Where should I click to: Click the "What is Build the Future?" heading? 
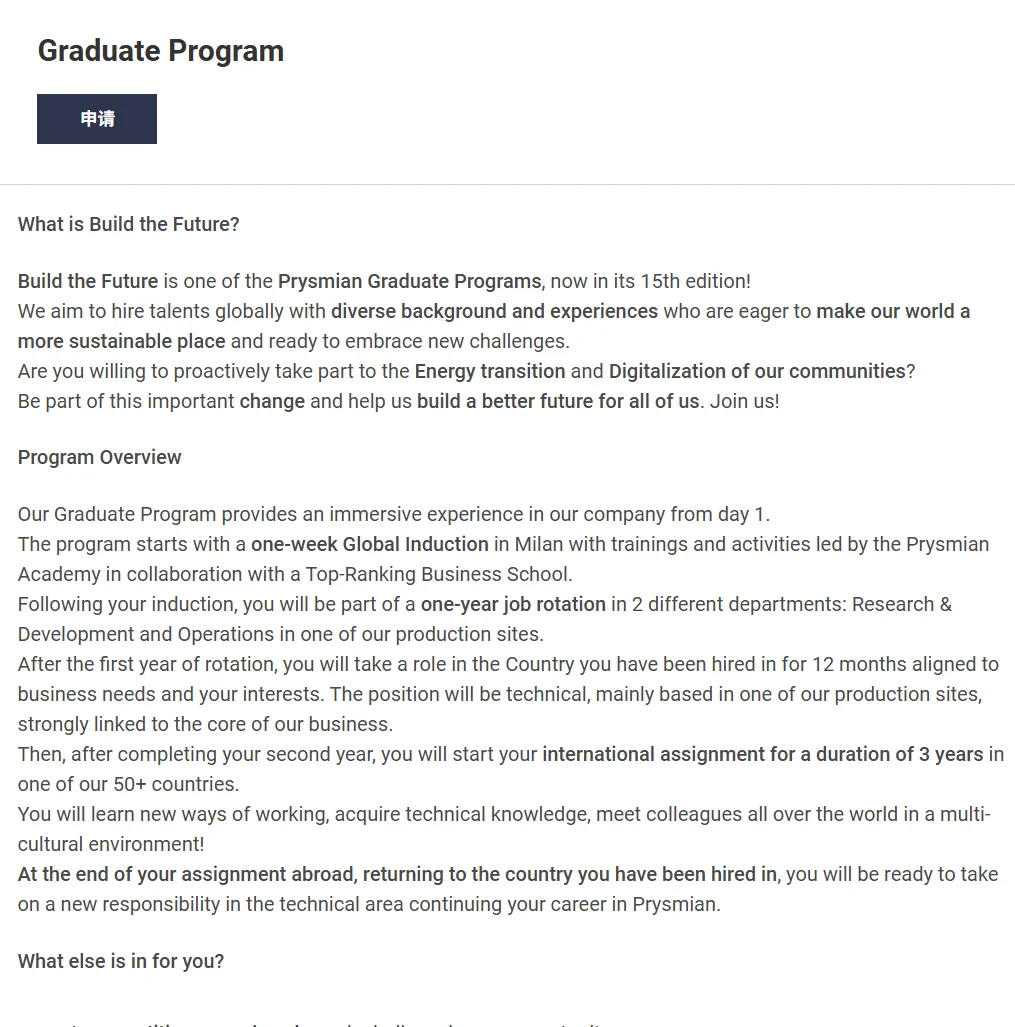pyautogui.click(x=129, y=224)
